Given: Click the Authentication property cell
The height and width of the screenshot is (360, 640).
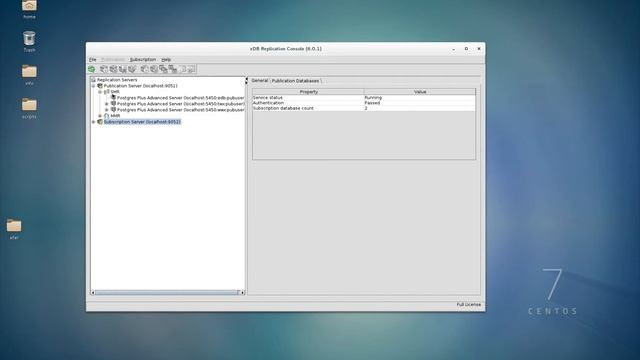Looking at the screenshot, I should pos(308,103).
